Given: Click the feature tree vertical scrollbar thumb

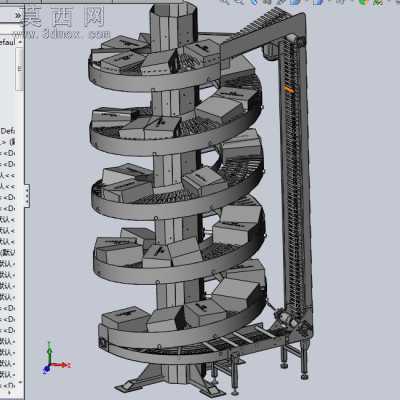Looking at the screenshot, I should (x=20, y=69).
